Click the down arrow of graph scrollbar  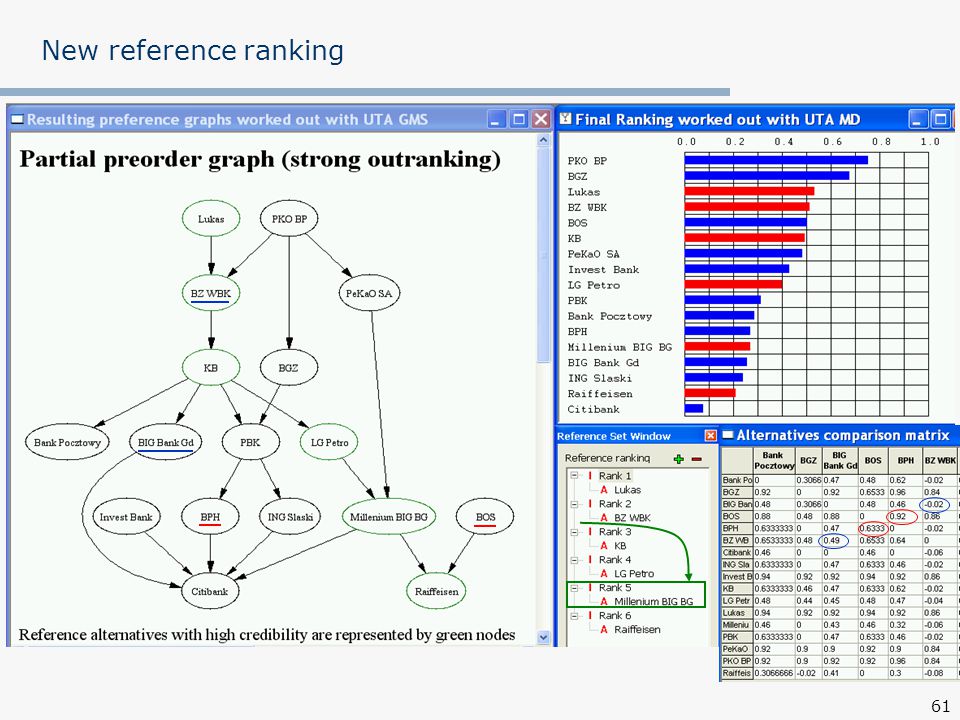click(543, 637)
